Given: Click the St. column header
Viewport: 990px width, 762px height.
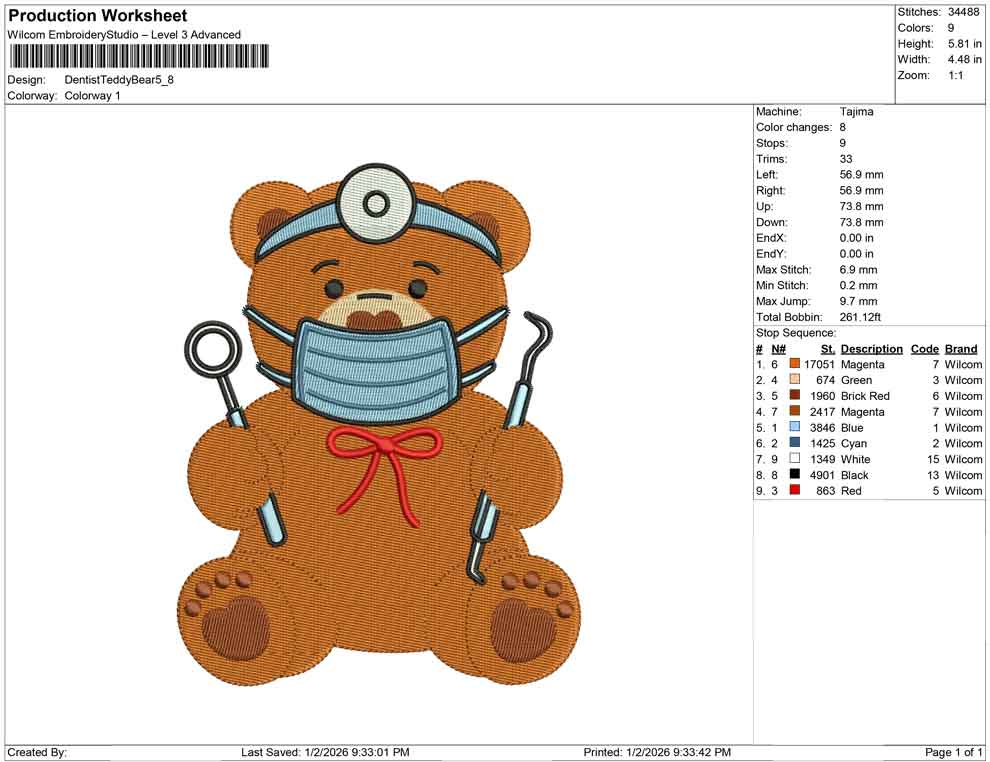Looking at the screenshot, I should pos(826,348).
